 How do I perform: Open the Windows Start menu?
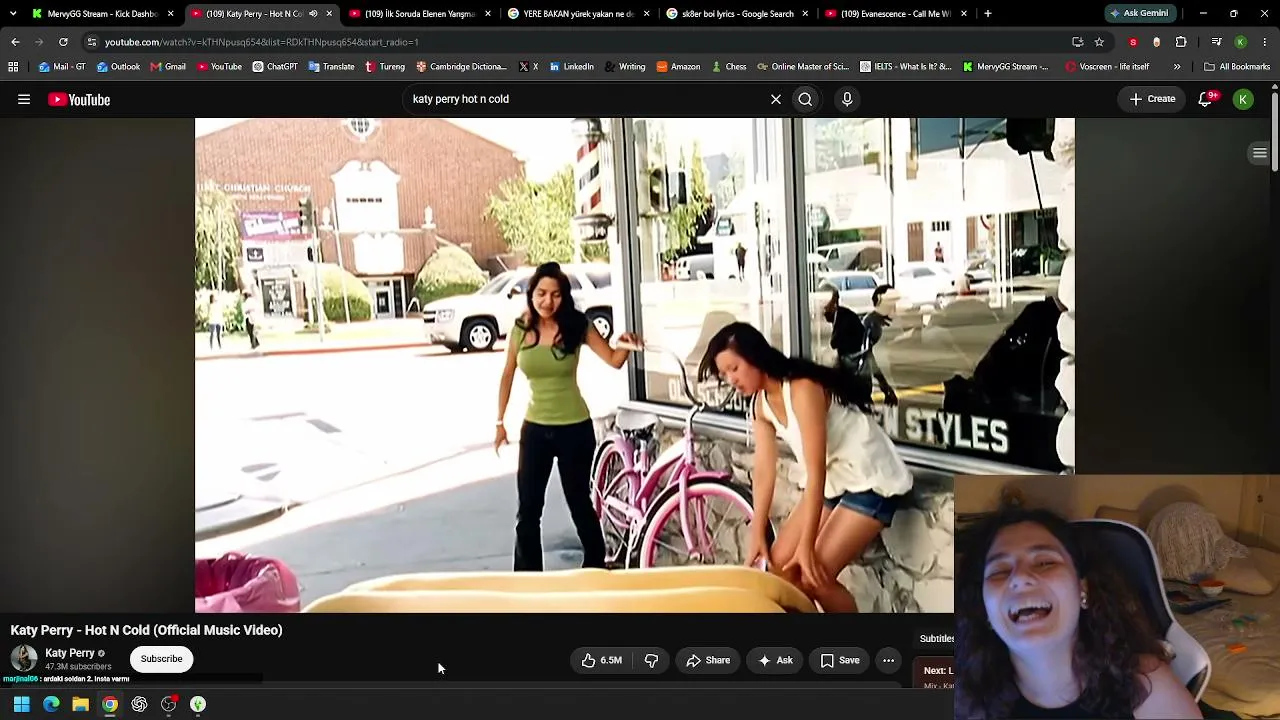(21, 704)
